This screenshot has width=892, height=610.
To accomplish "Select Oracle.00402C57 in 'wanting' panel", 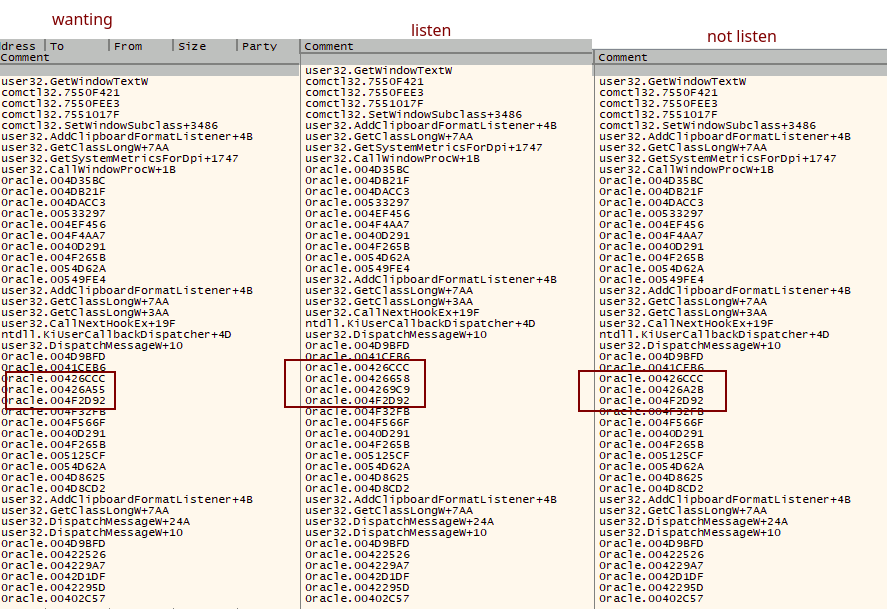I will coord(53,599).
